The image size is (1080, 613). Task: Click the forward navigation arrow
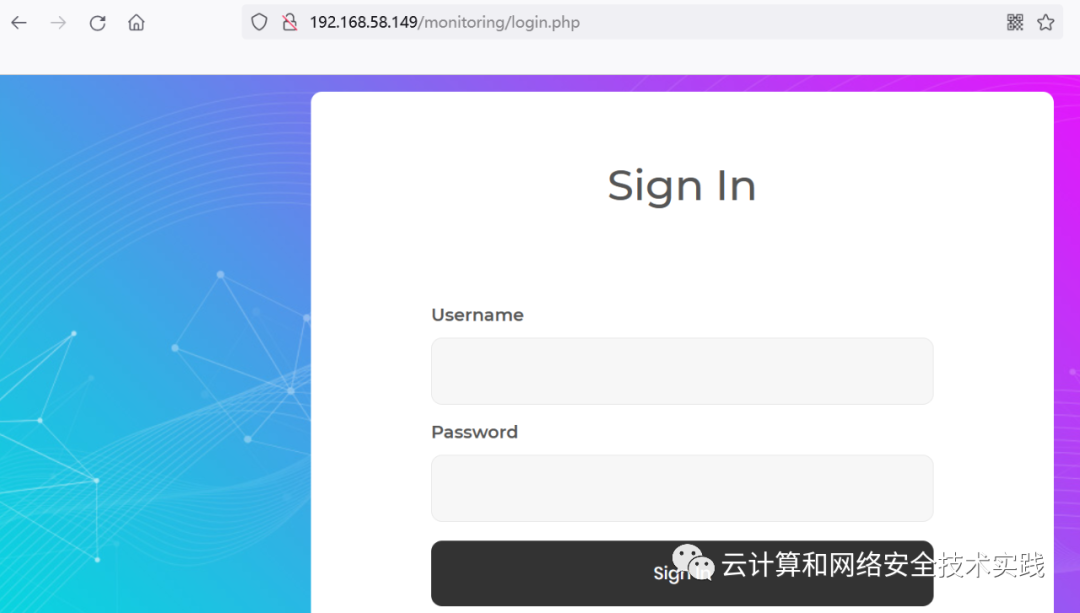59,23
